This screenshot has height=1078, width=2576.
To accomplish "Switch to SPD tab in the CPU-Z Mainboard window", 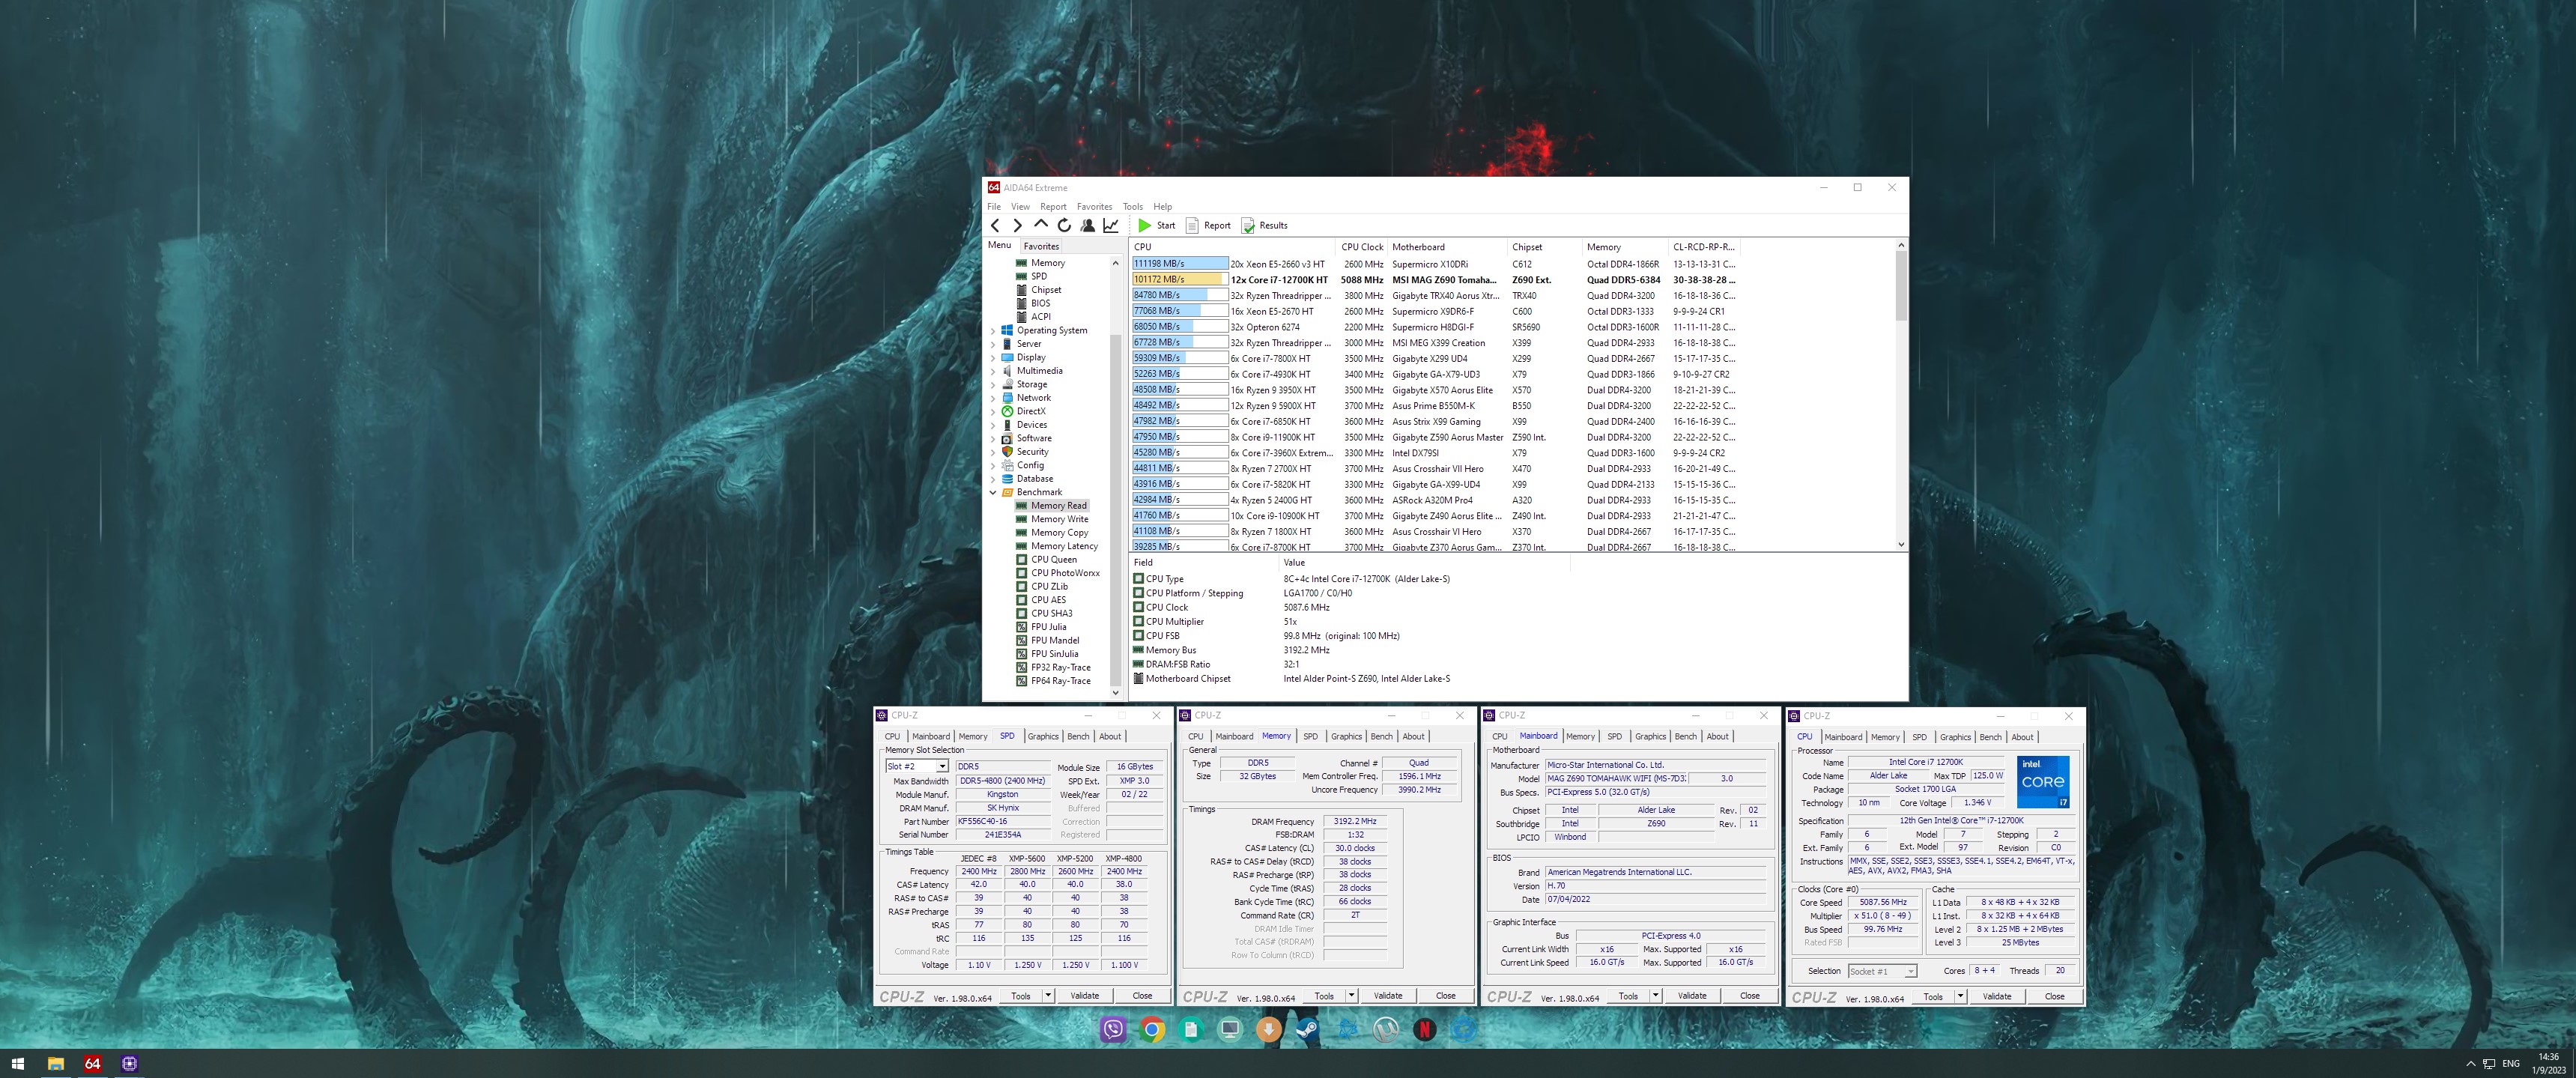I will point(1614,736).
